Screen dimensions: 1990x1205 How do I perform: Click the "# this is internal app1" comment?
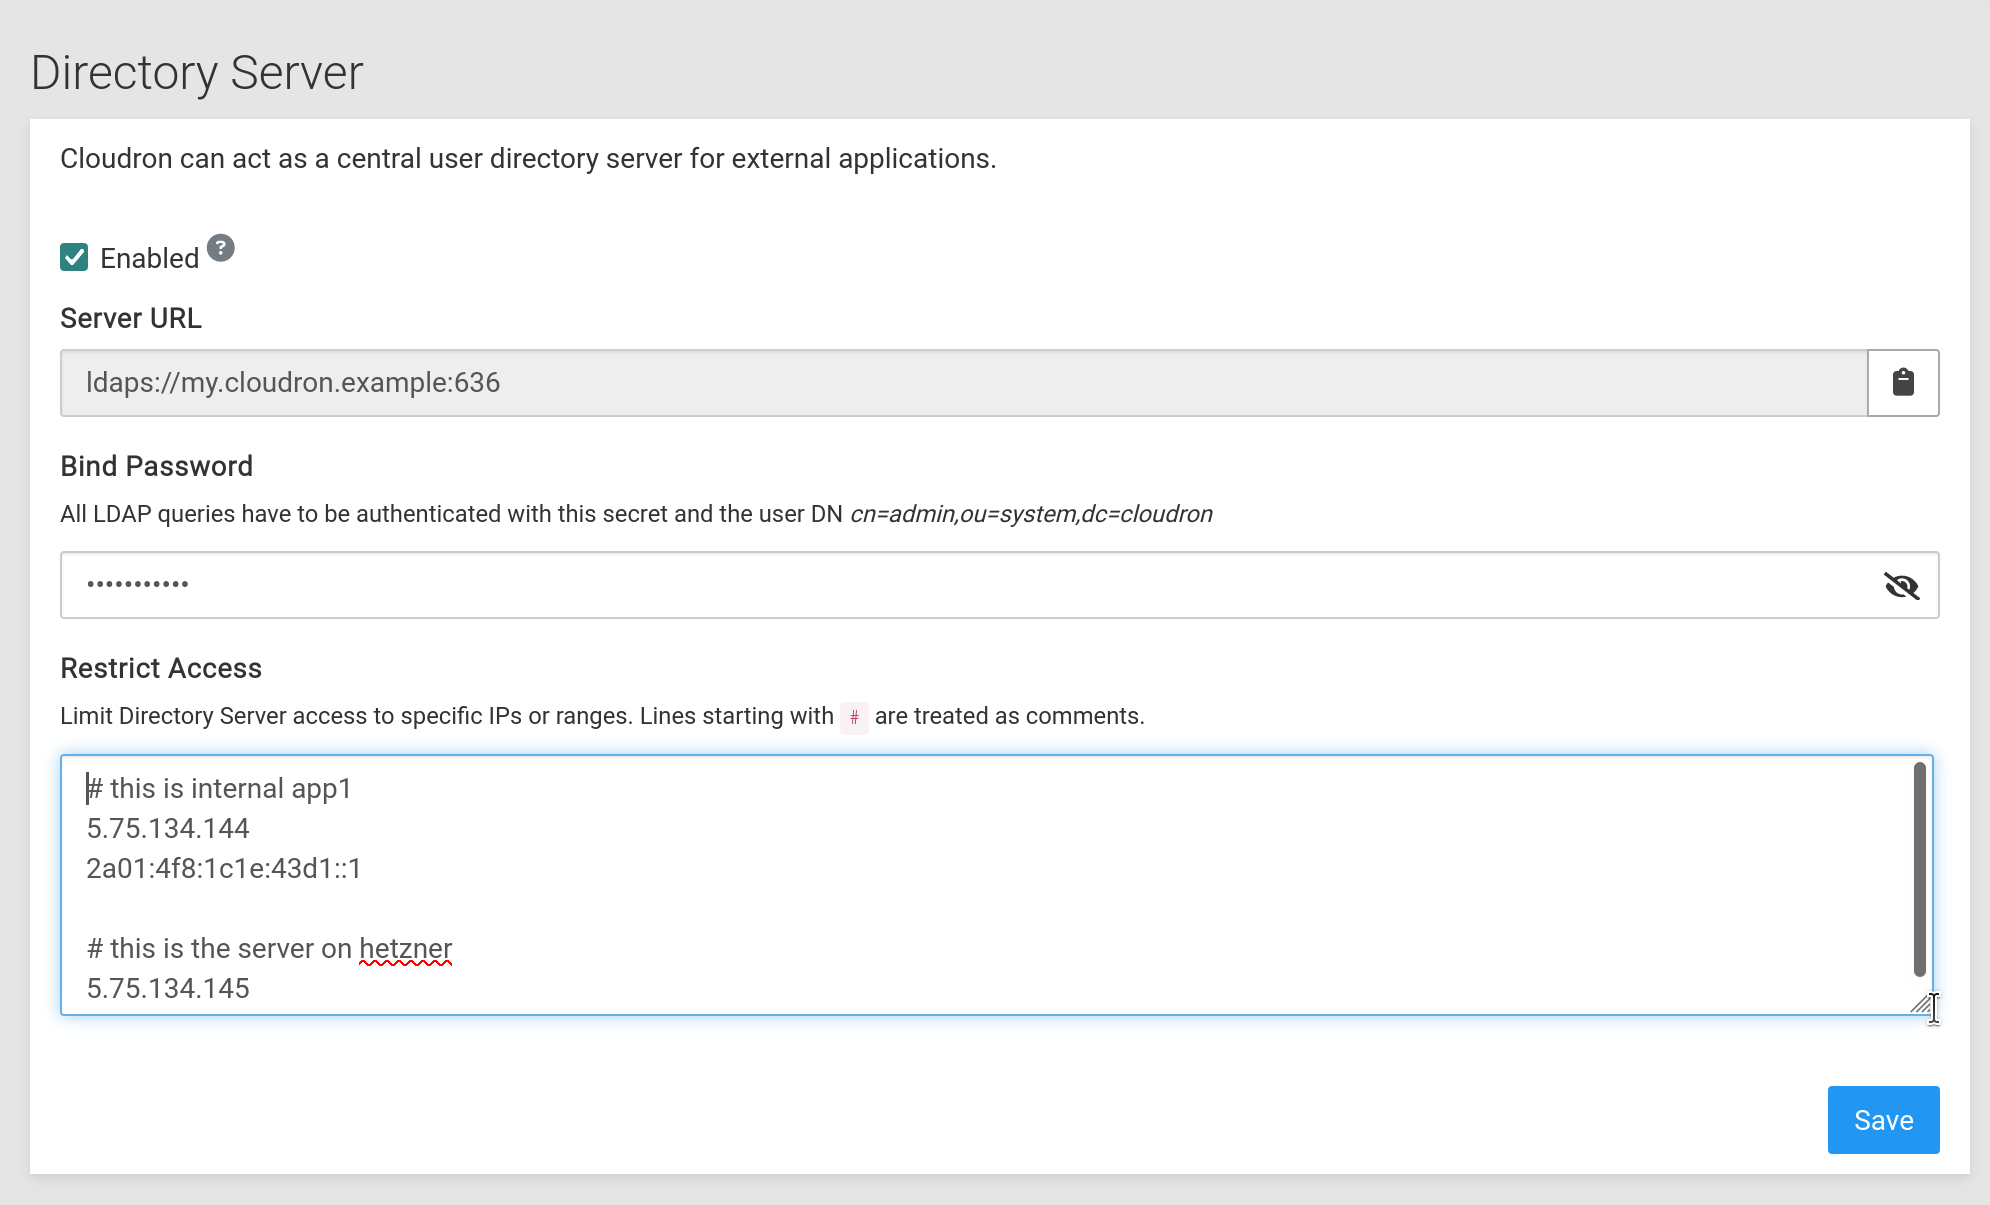pyautogui.click(x=220, y=789)
